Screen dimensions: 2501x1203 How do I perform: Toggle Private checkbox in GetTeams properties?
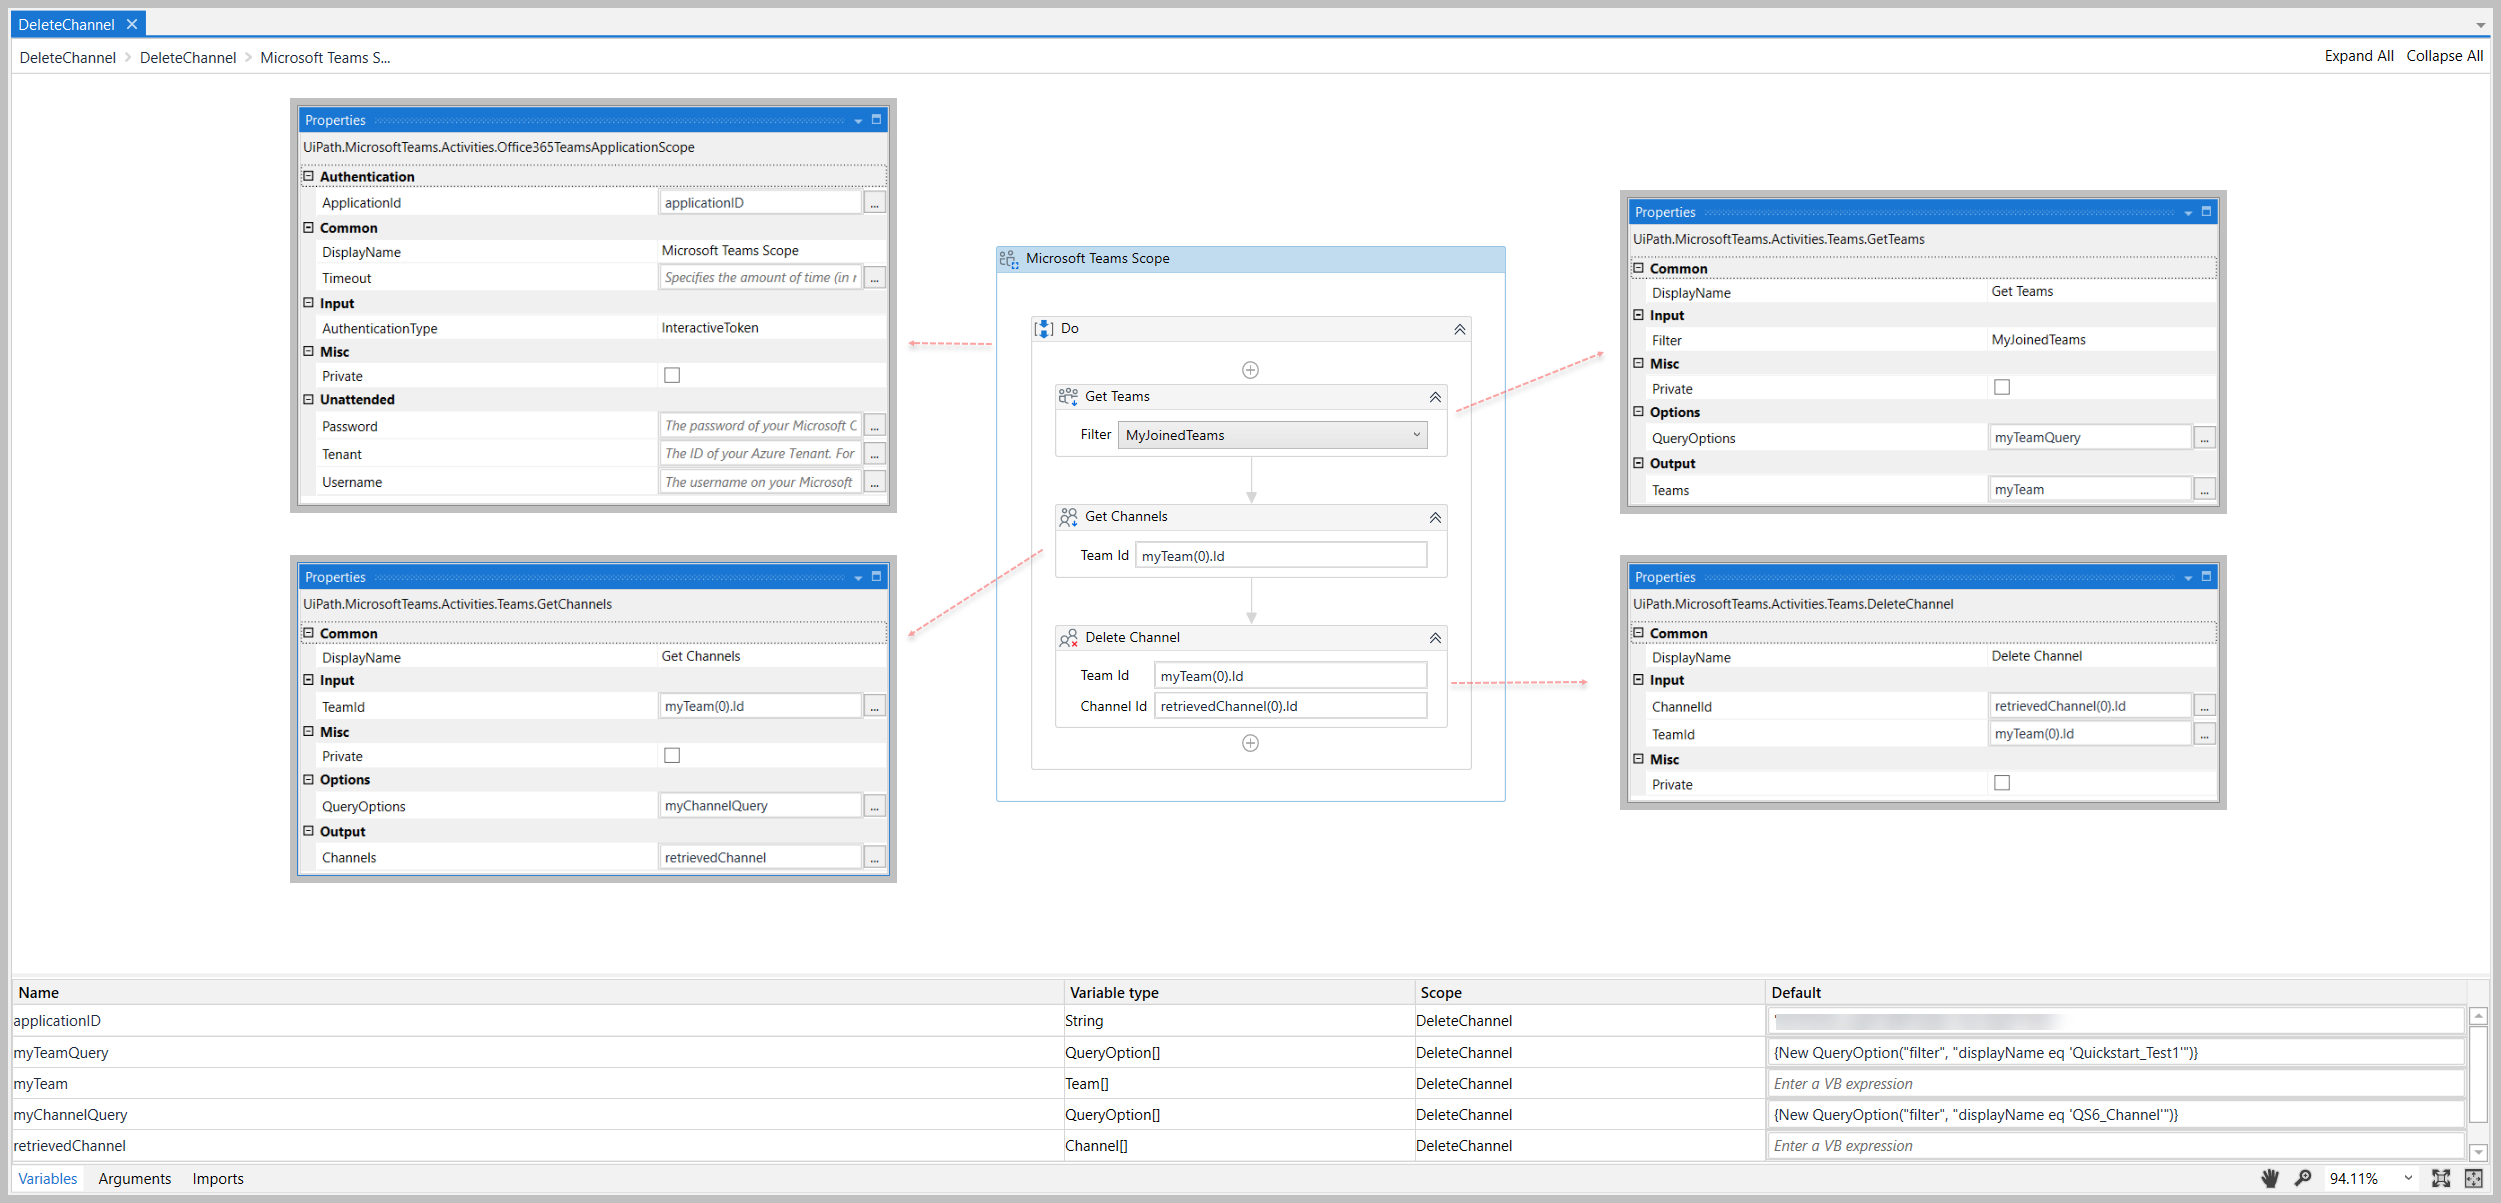point(2002,388)
